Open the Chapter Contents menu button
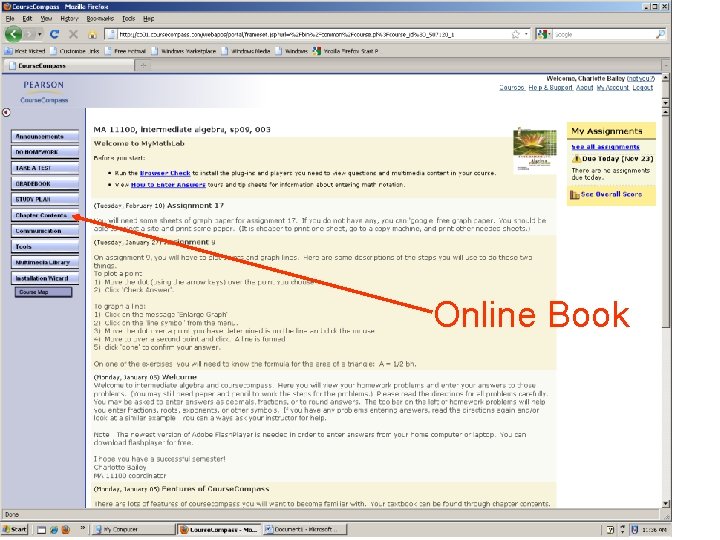 45,215
